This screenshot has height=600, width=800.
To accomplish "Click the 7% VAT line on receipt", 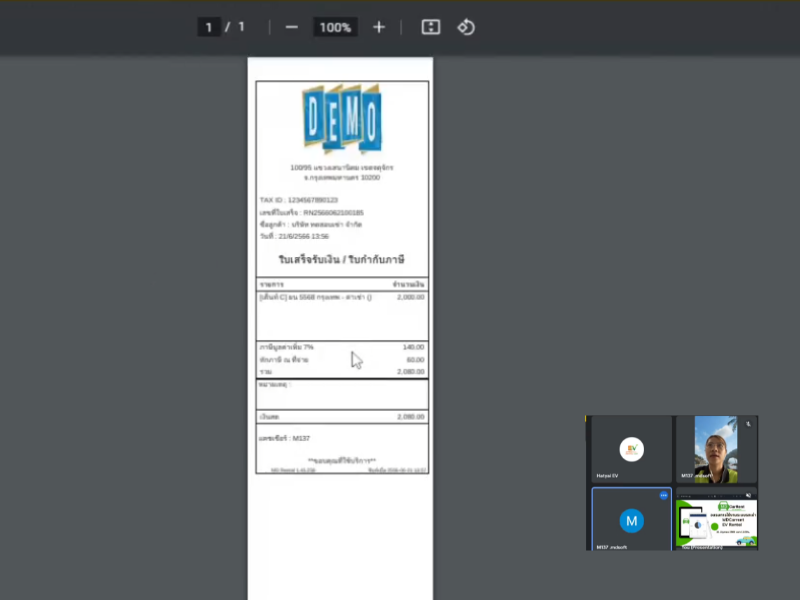I will pyautogui.click(x=287, y=346).
